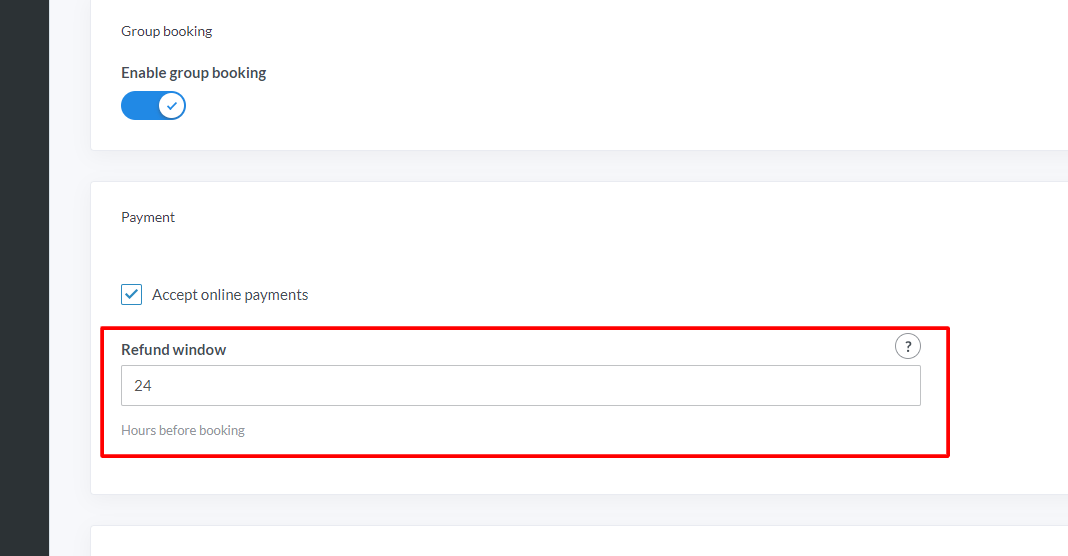
Task: Click the dark left sidebar strip
Action: [24, 278]
